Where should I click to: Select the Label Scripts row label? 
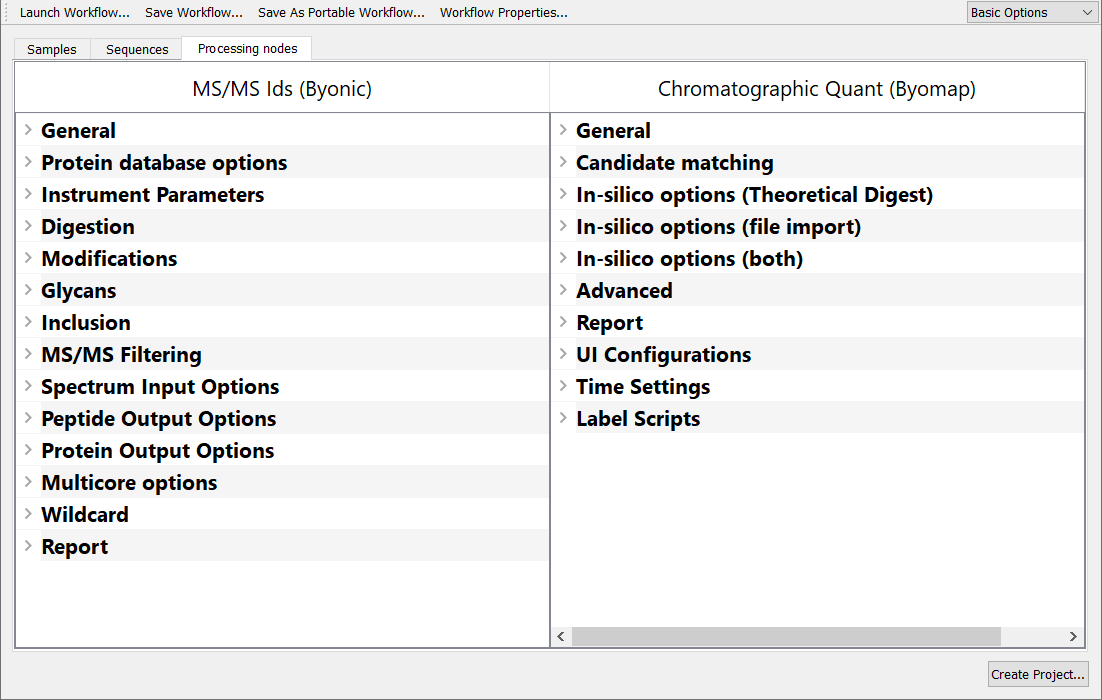(x=638, y=418)
